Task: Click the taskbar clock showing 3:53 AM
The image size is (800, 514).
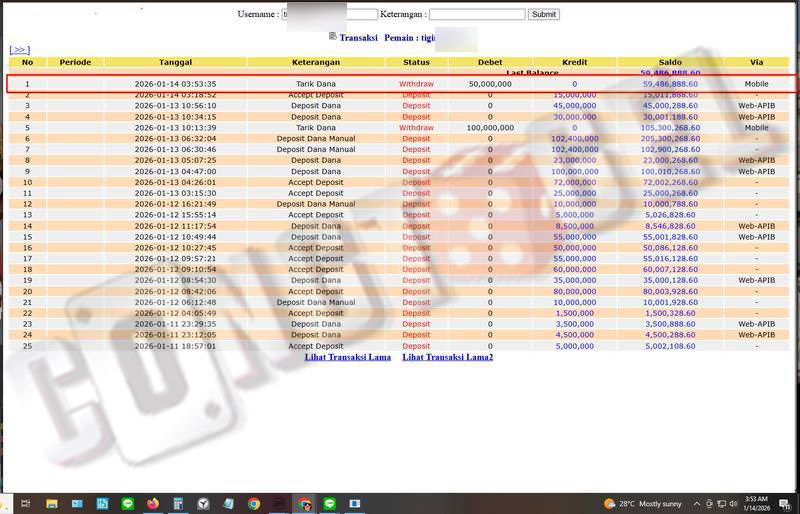Action: point(756,504)
